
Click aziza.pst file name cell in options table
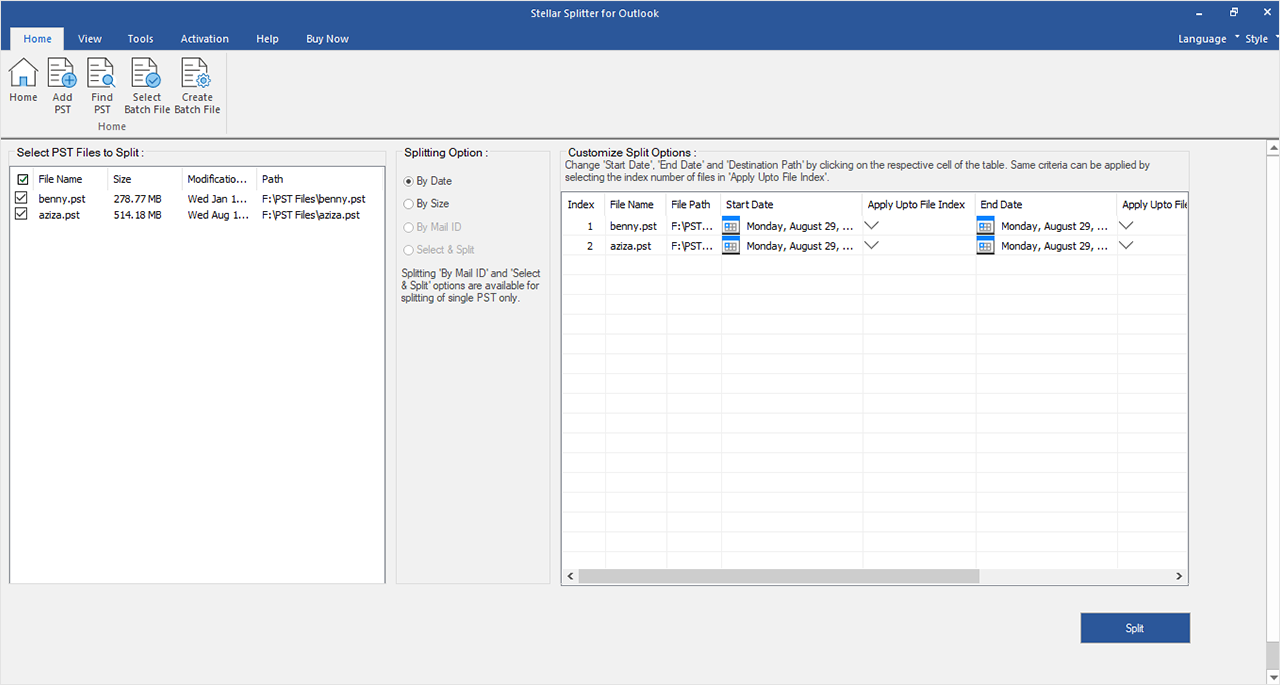(635, 246)
